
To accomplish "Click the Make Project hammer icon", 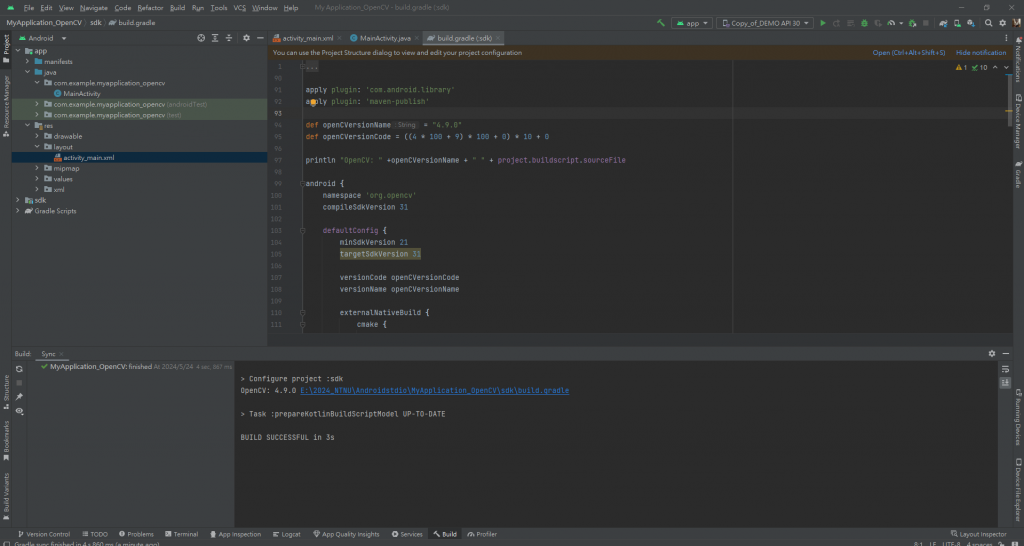I will coord(662,22).
